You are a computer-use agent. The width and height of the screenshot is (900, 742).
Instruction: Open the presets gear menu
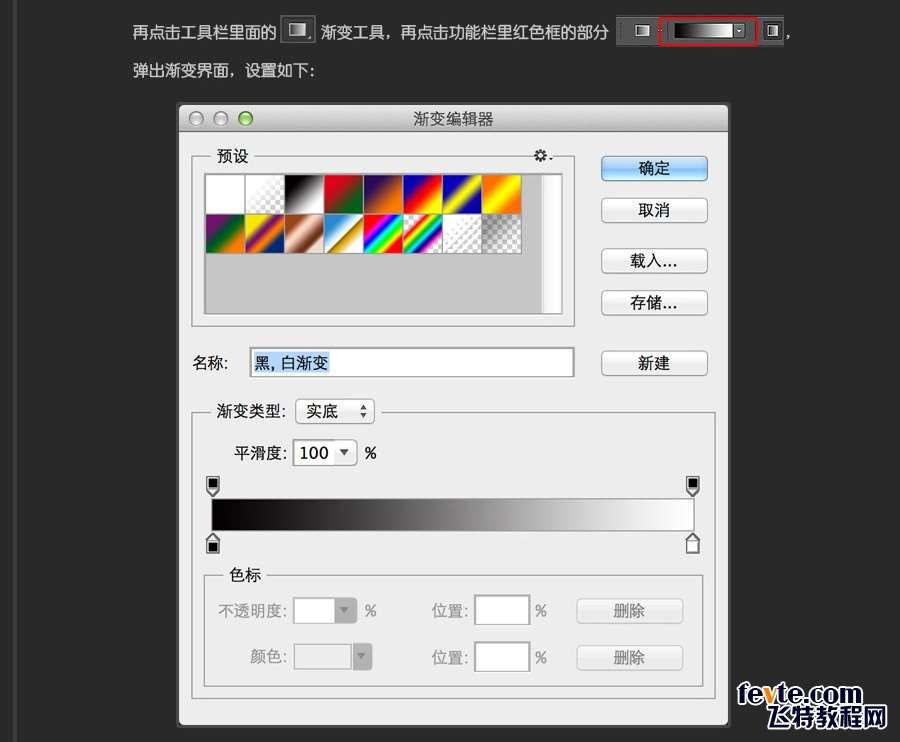[x=542, y=156]
